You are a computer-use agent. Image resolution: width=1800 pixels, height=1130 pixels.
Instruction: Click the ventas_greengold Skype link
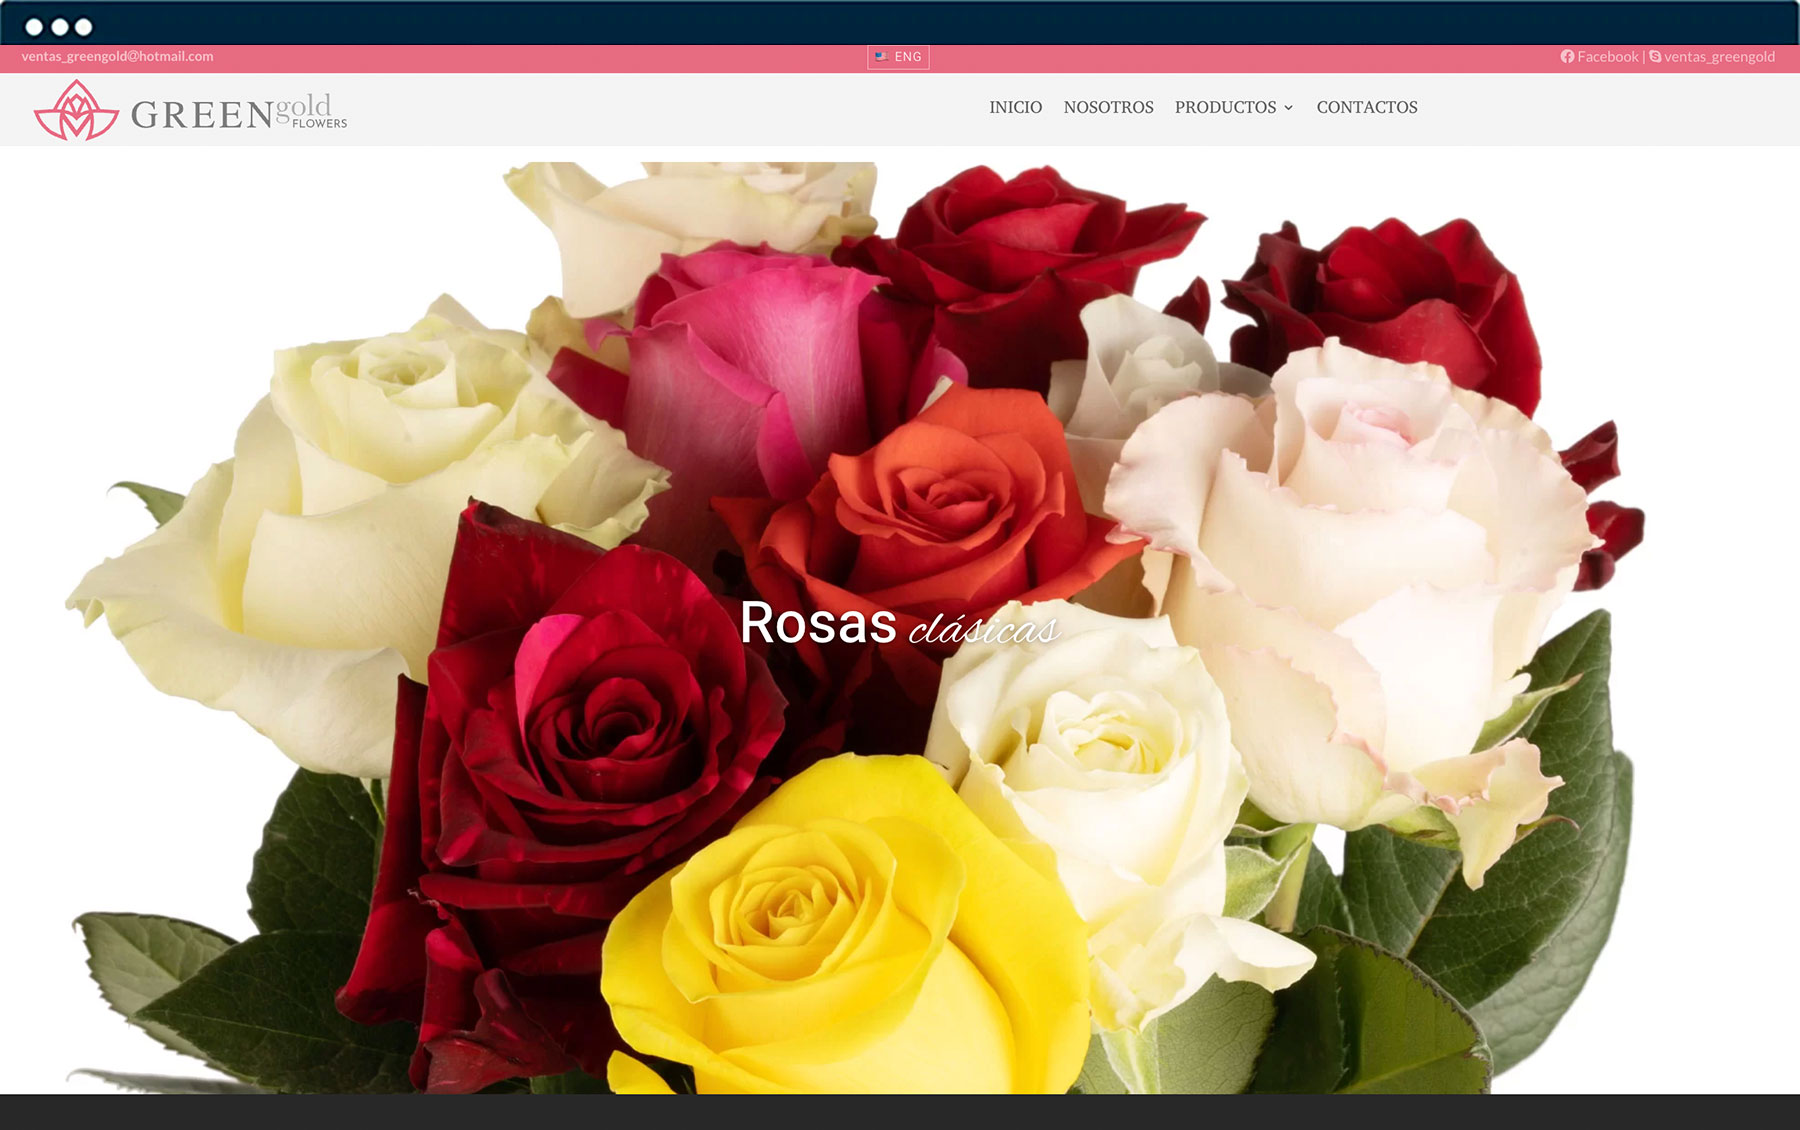[x=1719, y=57]
